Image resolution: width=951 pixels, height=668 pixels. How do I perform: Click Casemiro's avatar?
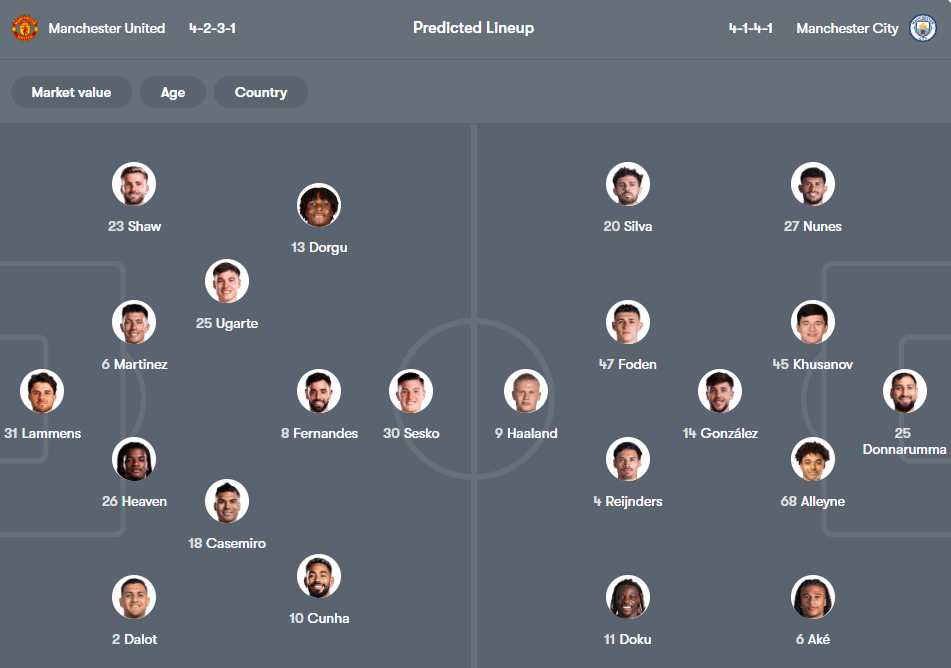pos(227,501)
